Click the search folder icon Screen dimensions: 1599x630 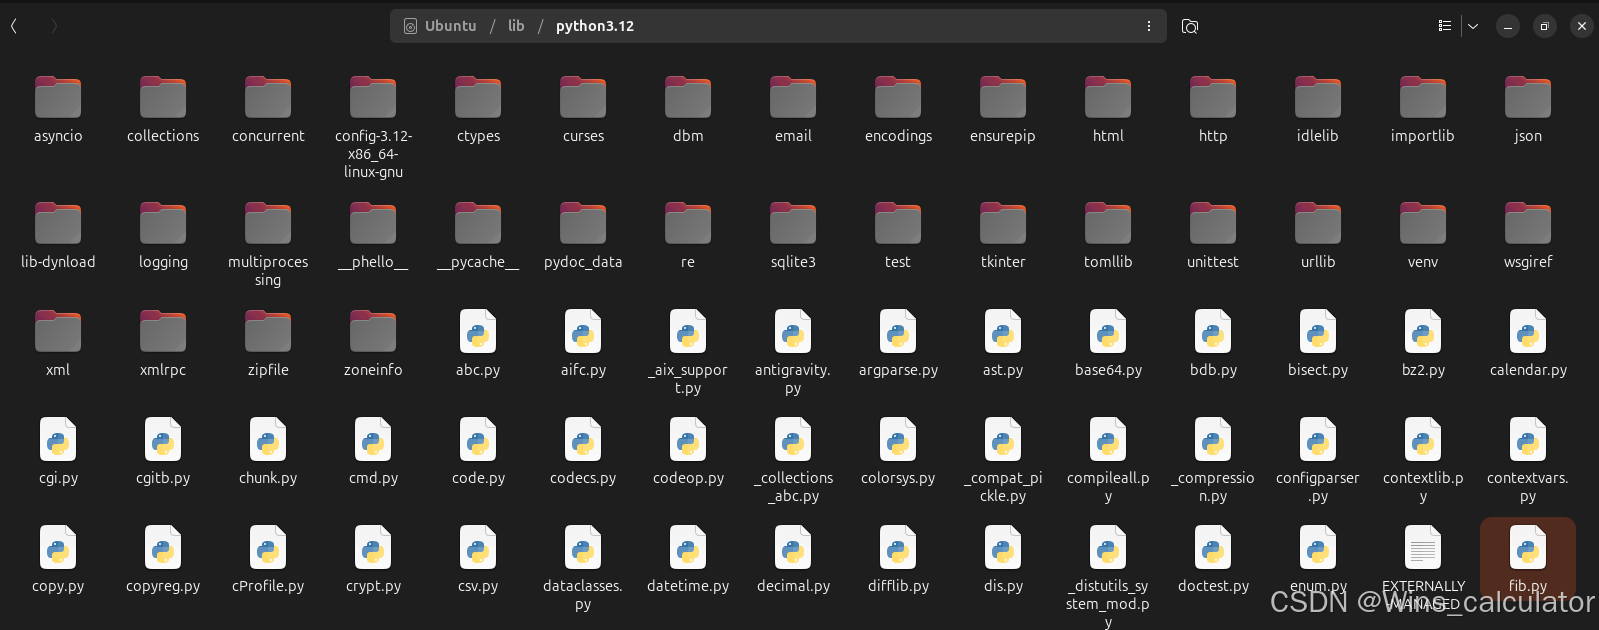pos(1190,26)
